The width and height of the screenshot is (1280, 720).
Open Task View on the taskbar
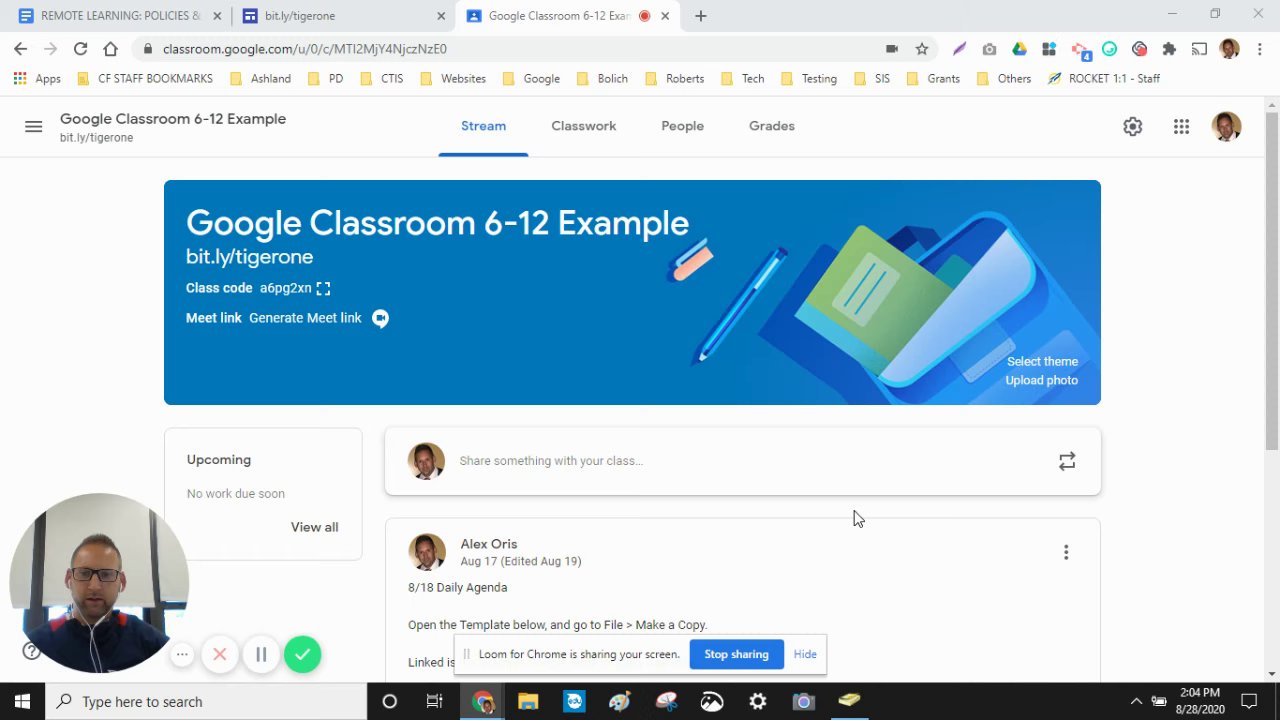point(434,702)
